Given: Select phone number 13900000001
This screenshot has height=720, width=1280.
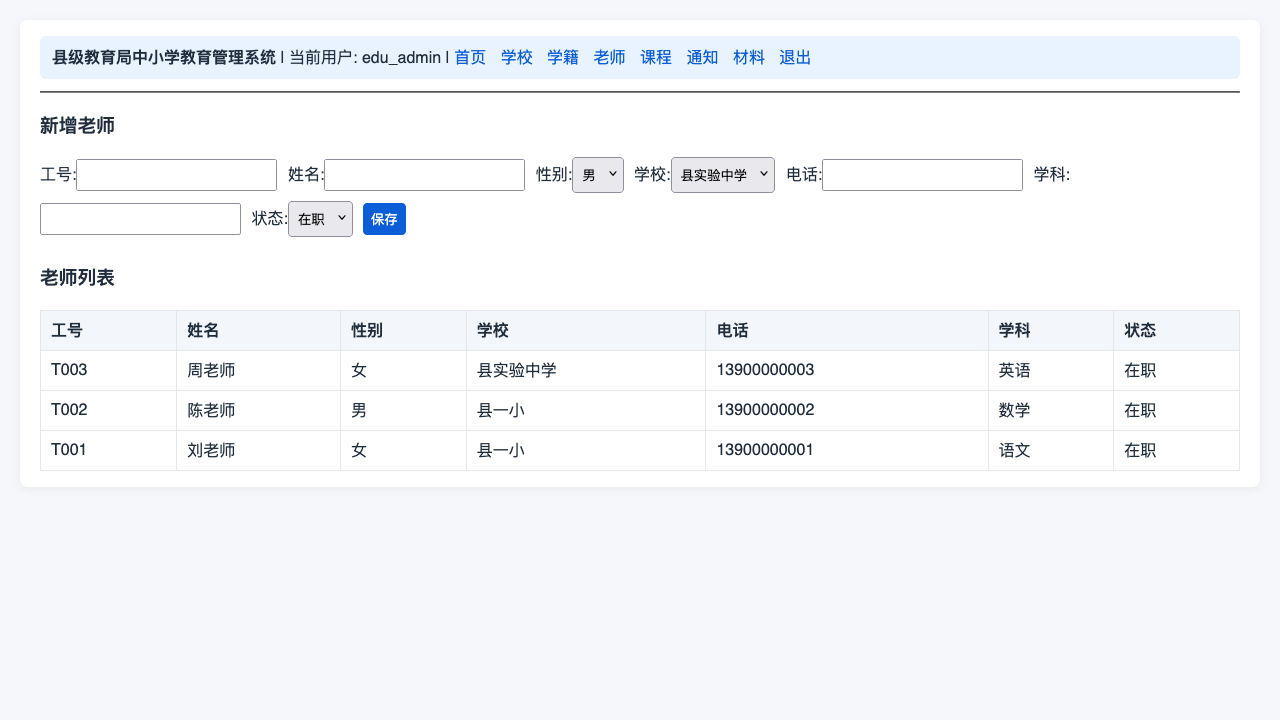Looking at the screenshot, I should pos(765,450).
